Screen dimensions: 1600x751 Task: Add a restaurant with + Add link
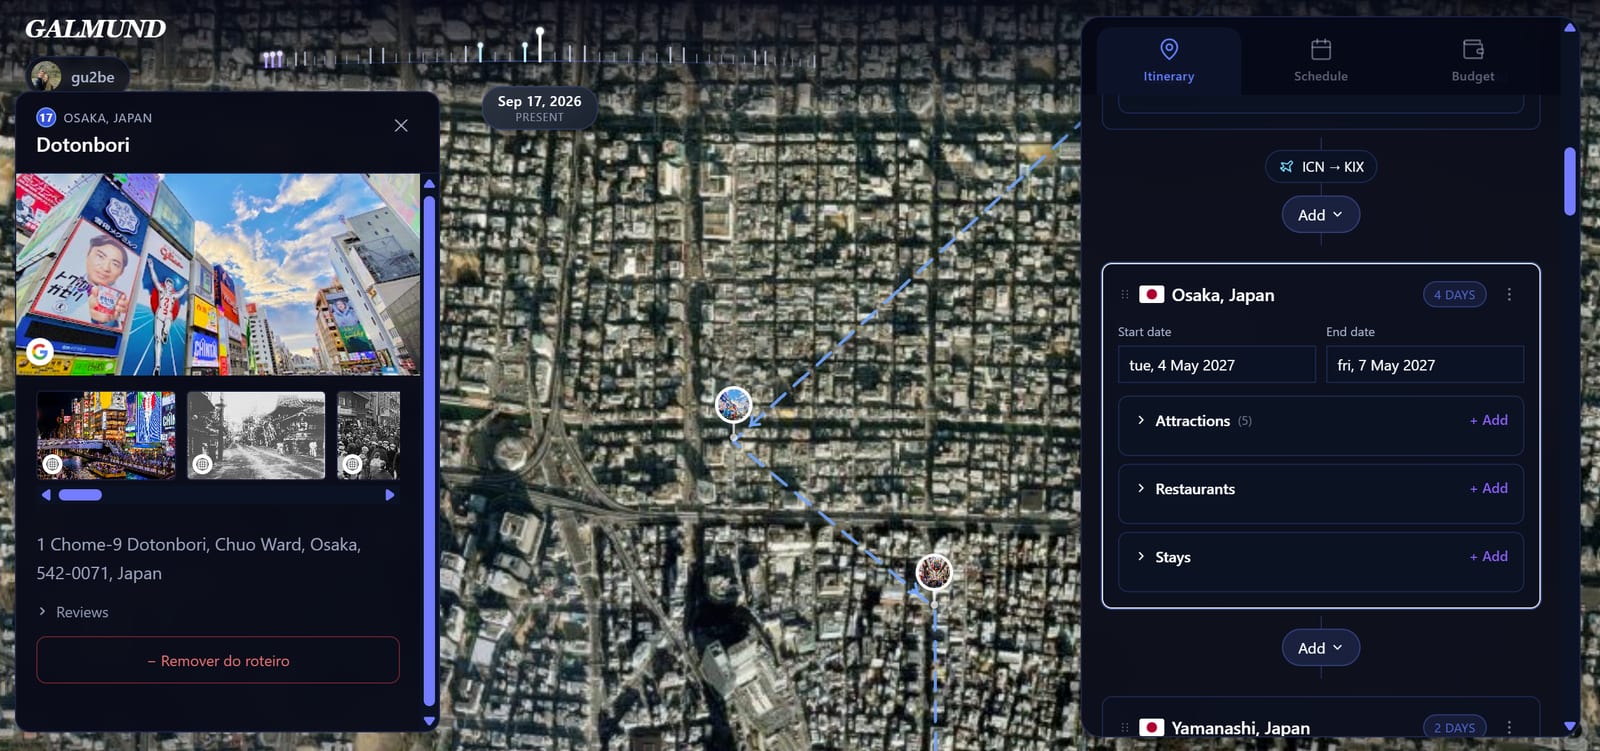(1488, 488)
